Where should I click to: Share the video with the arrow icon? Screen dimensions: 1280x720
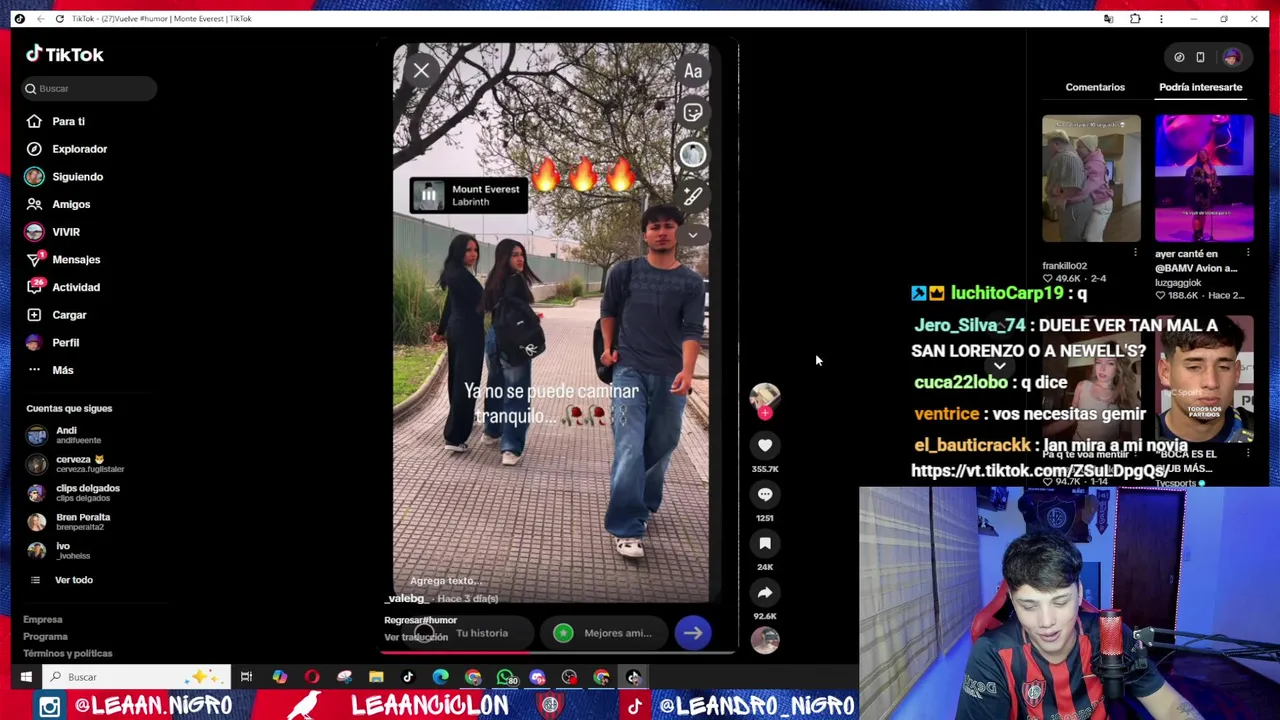point(765,592)
